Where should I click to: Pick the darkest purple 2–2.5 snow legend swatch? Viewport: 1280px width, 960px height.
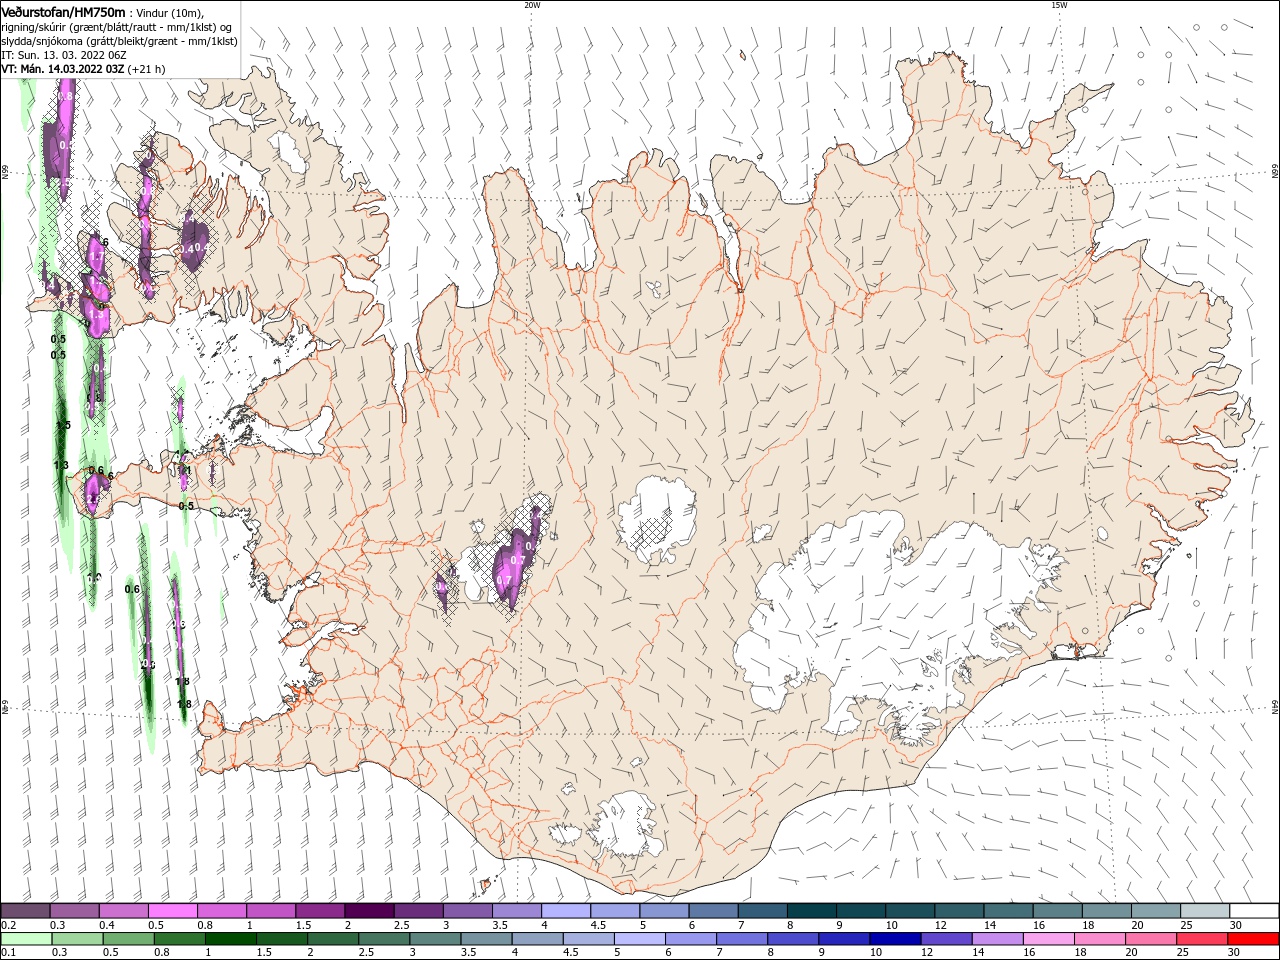[x=368, y=911]
